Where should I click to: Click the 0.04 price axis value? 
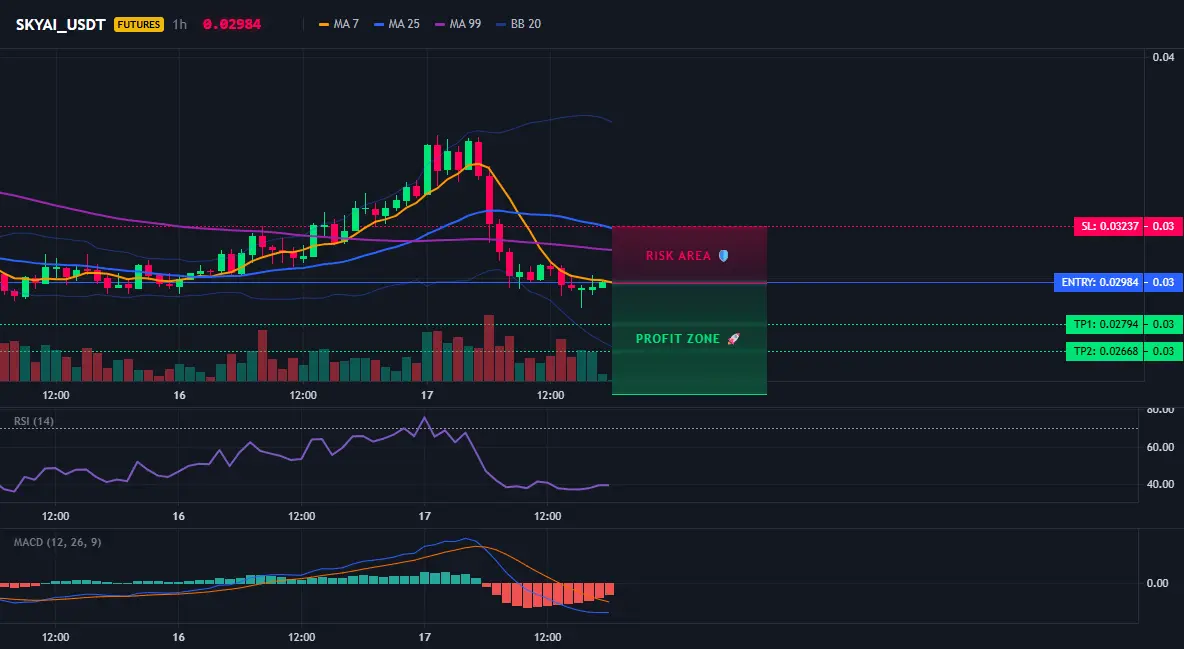(x=1164, y=57)
